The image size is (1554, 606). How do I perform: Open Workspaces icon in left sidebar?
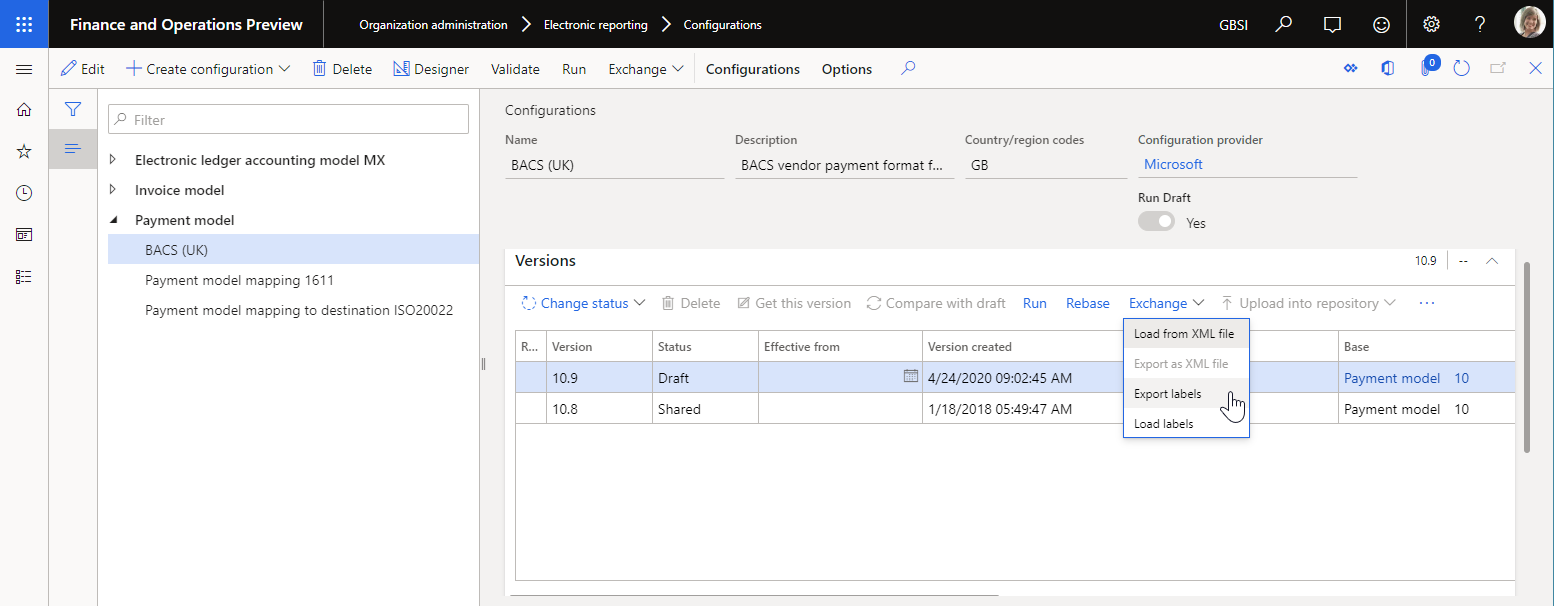24,235
